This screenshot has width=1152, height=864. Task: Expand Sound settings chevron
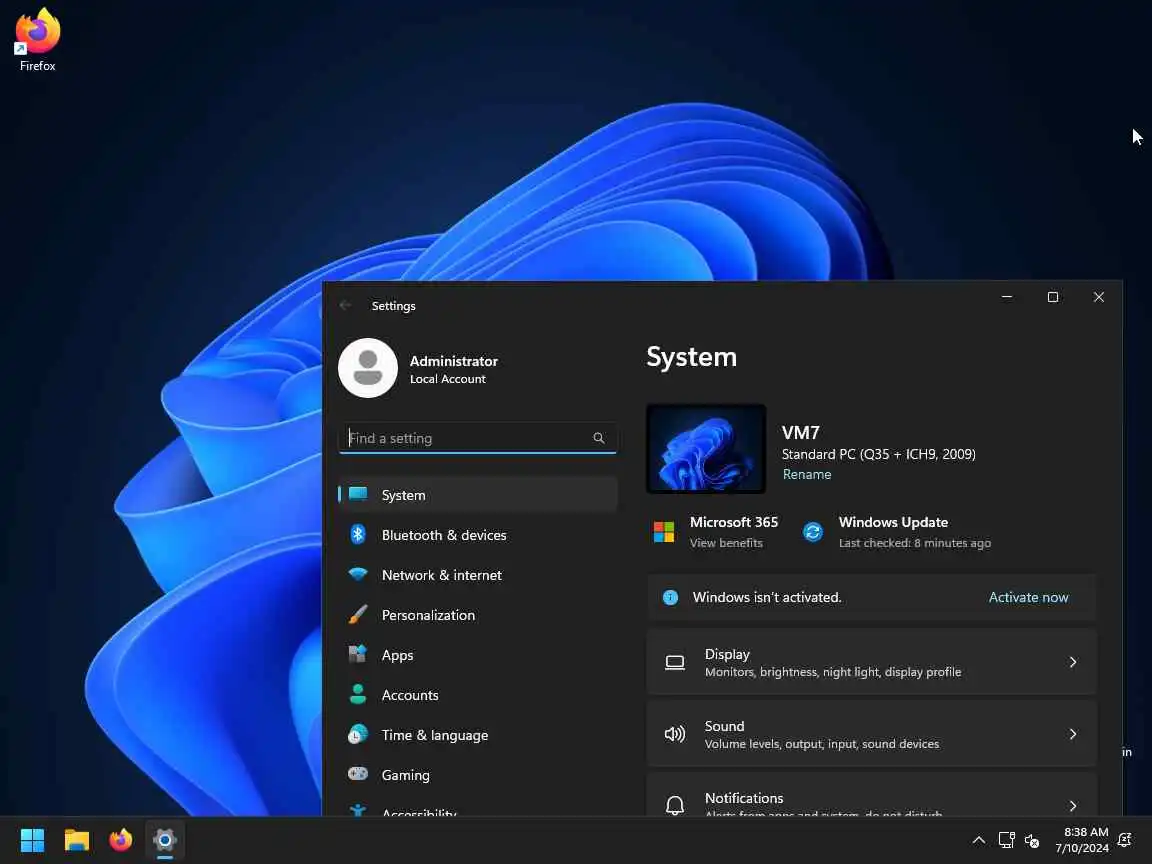coord(1073,734)
